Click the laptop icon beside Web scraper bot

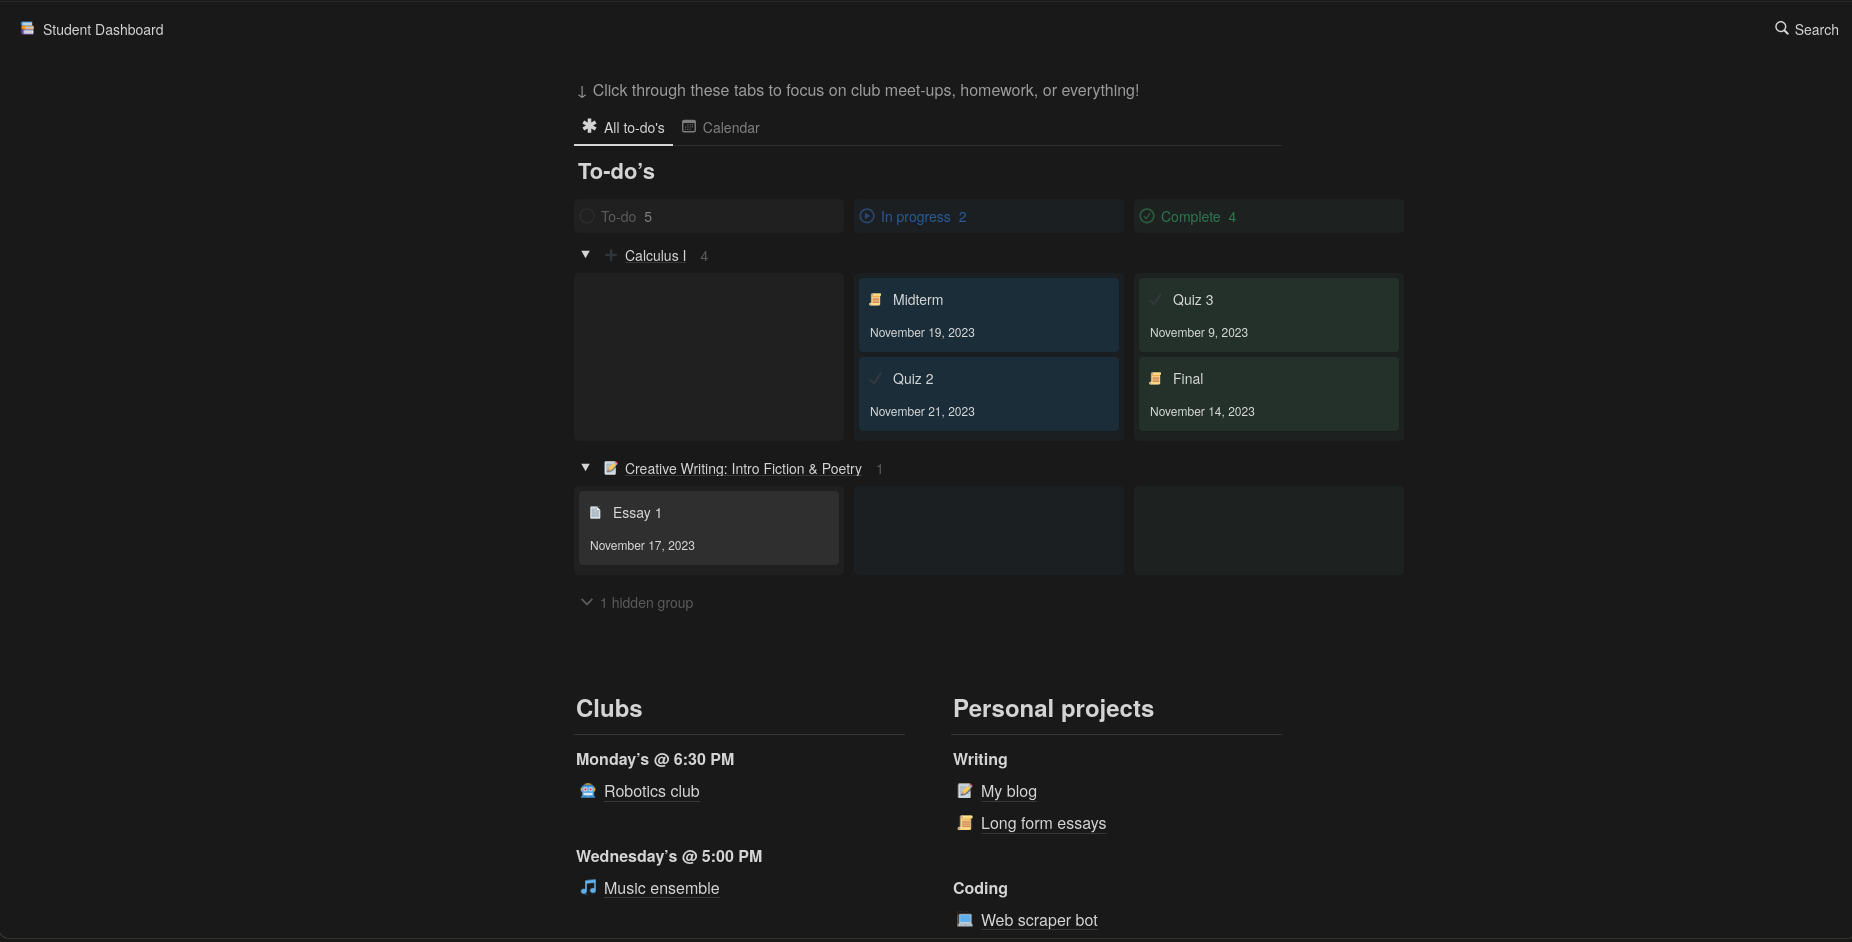click(965, 919)
